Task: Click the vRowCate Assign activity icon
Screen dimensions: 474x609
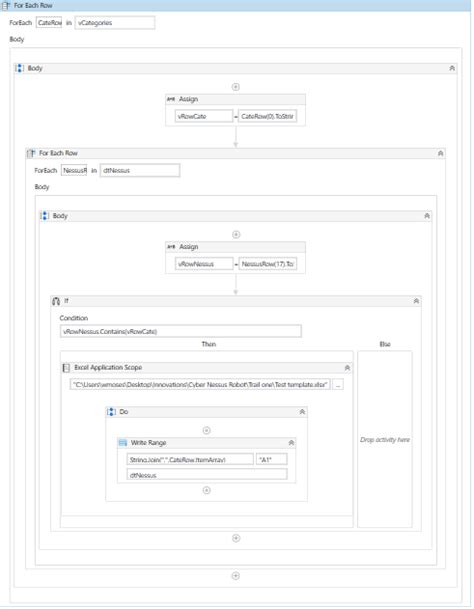Action: click(x=171, y=99)
